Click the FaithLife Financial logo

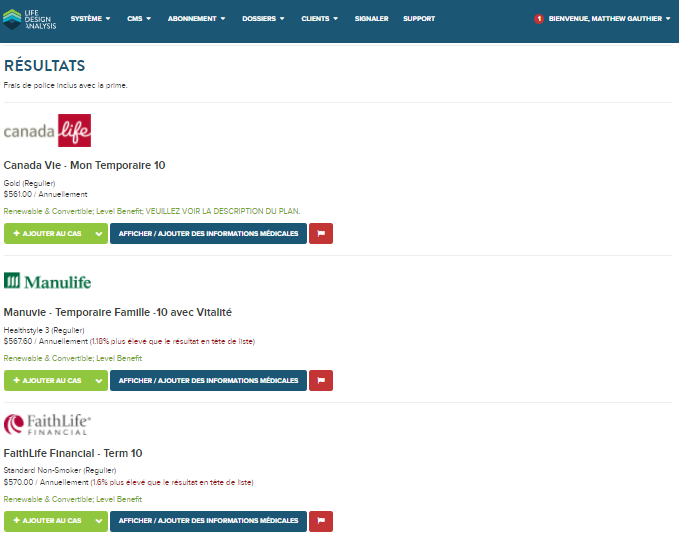47,424
